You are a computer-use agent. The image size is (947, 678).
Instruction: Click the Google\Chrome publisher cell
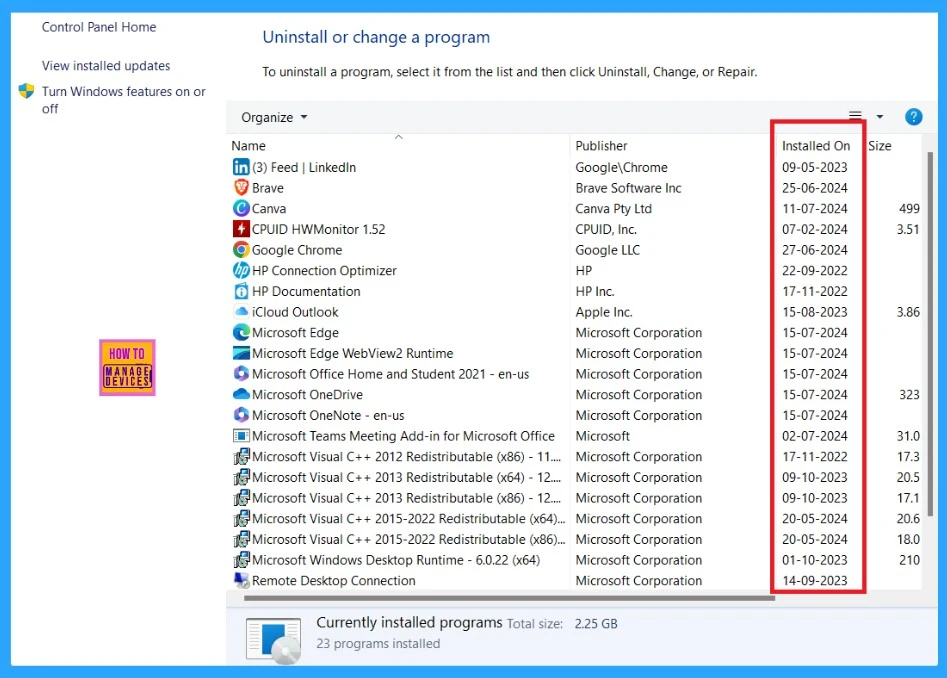point(621,167)
